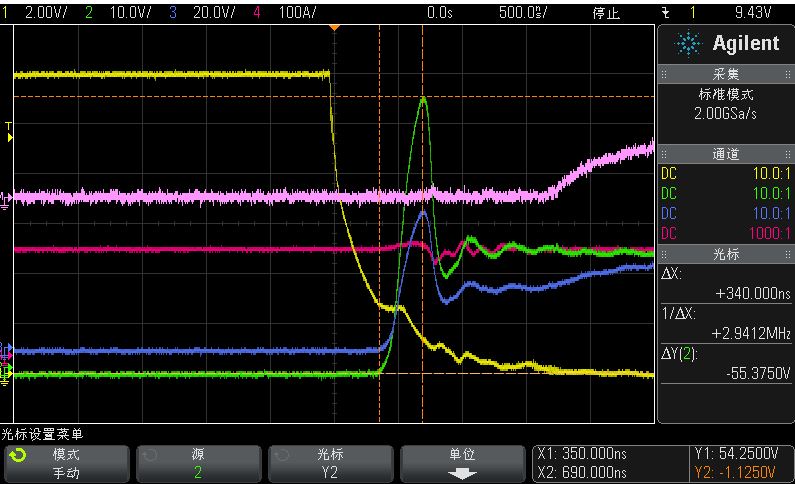
Task: Click the yellow DC 10.0:1 channel row
Action: coord(726,173)
